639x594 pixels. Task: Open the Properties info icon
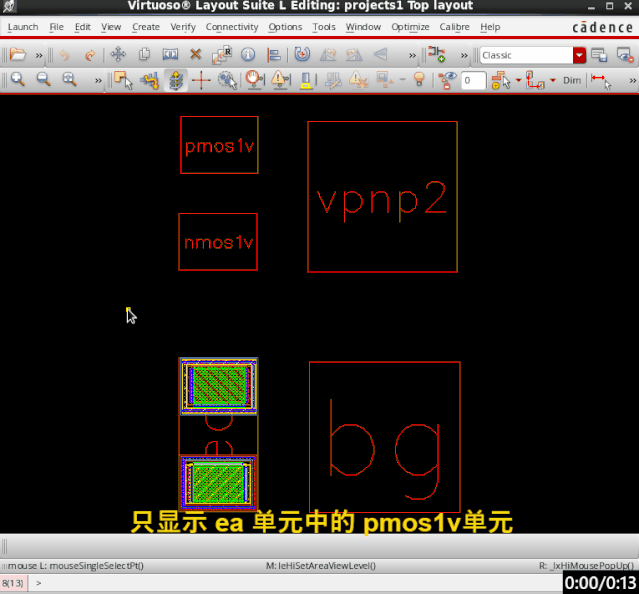coord(248,55)
